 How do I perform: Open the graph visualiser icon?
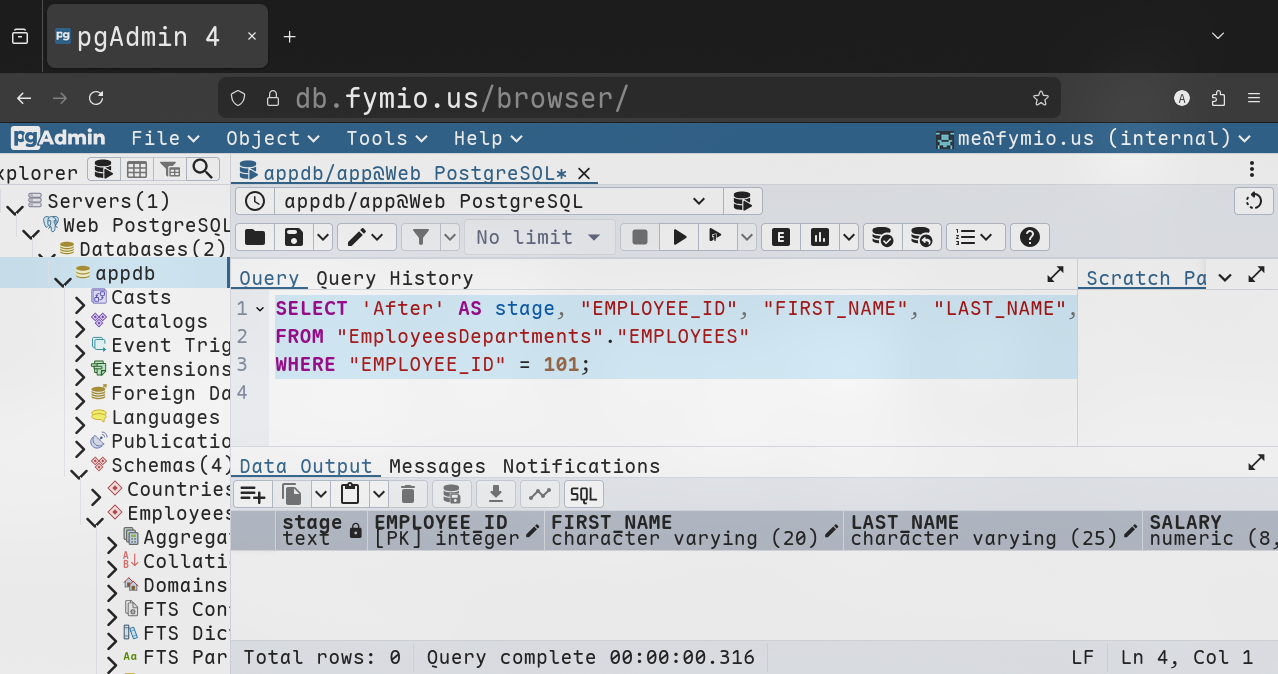pos(539,494)
